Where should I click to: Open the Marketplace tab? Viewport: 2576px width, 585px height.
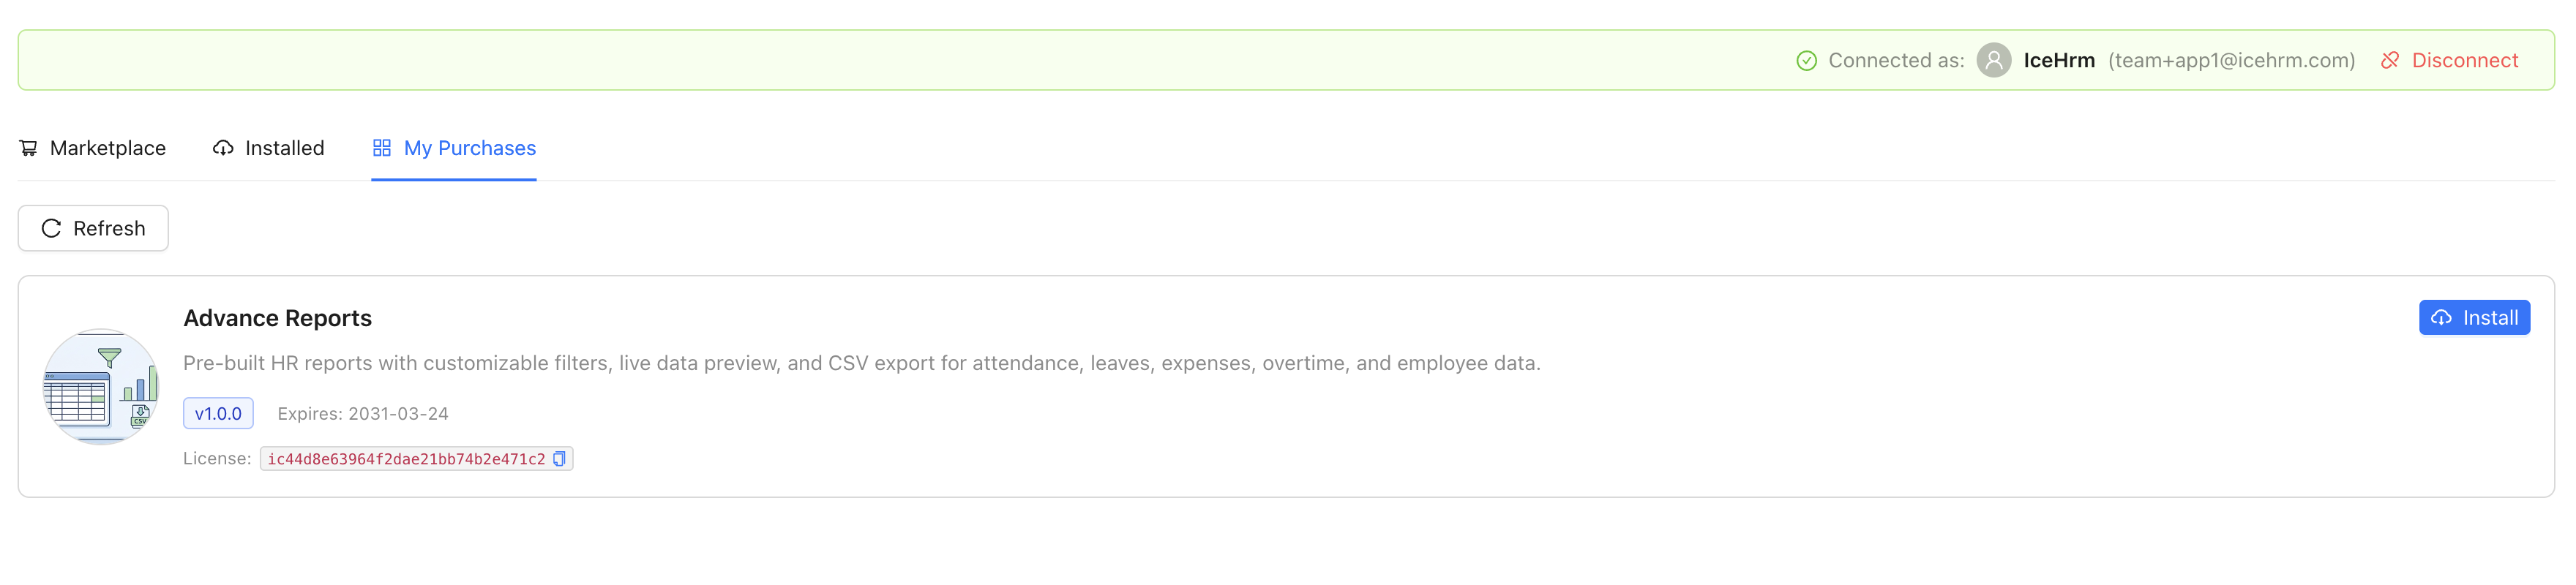[107, 148]
